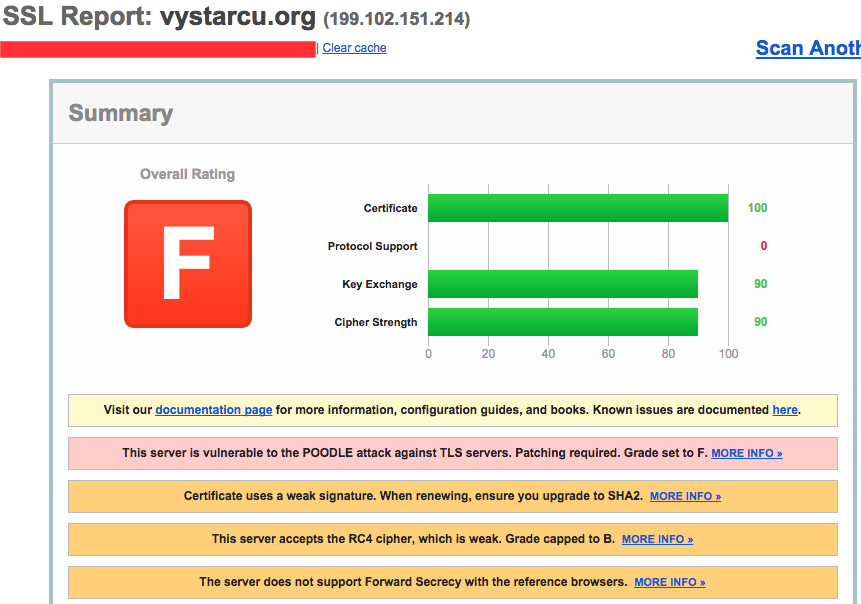
Task: Click the weak signature SHA2 warning text
Action: click(x=413, y=496)
